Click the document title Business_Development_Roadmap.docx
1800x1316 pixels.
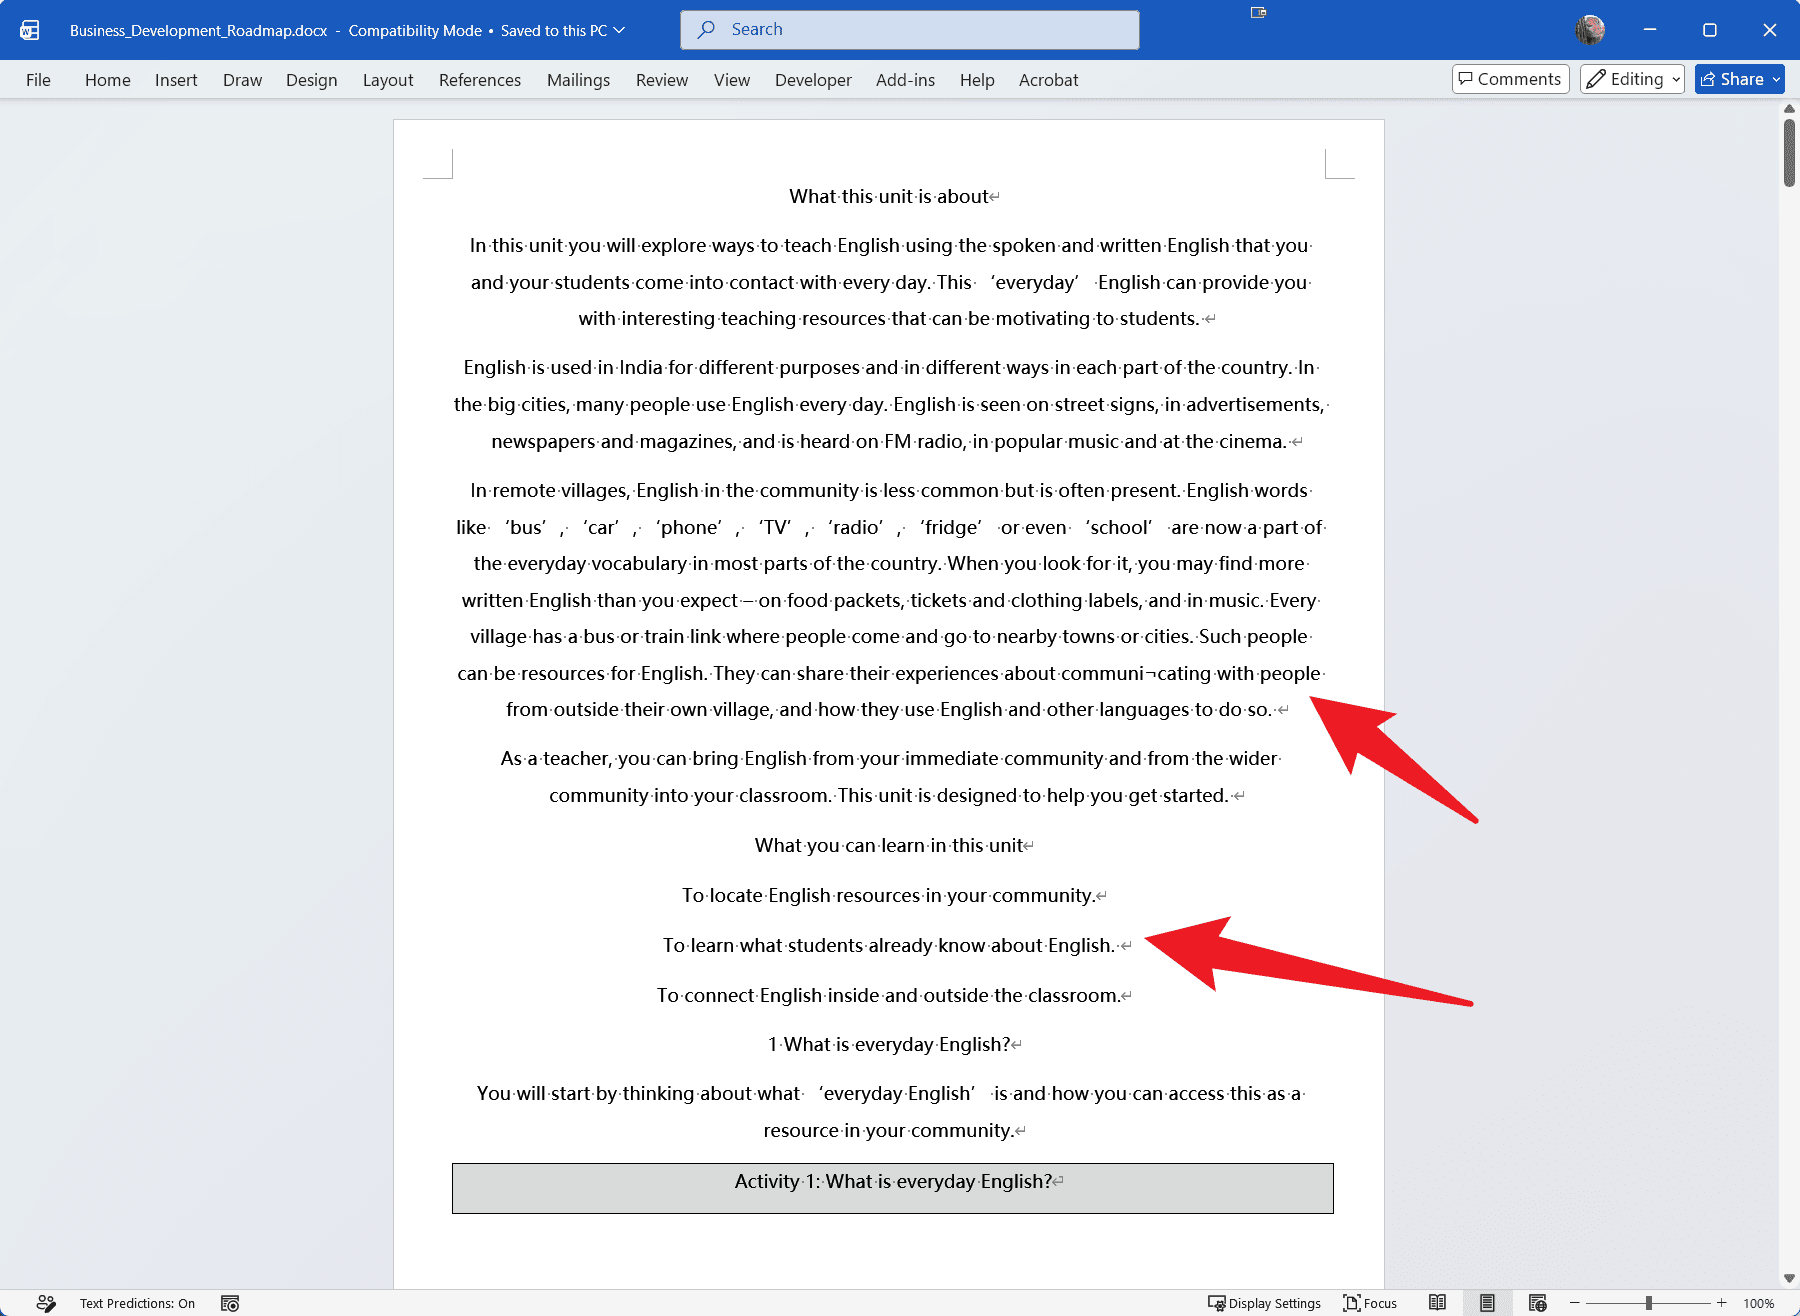(x=199, y=30)
